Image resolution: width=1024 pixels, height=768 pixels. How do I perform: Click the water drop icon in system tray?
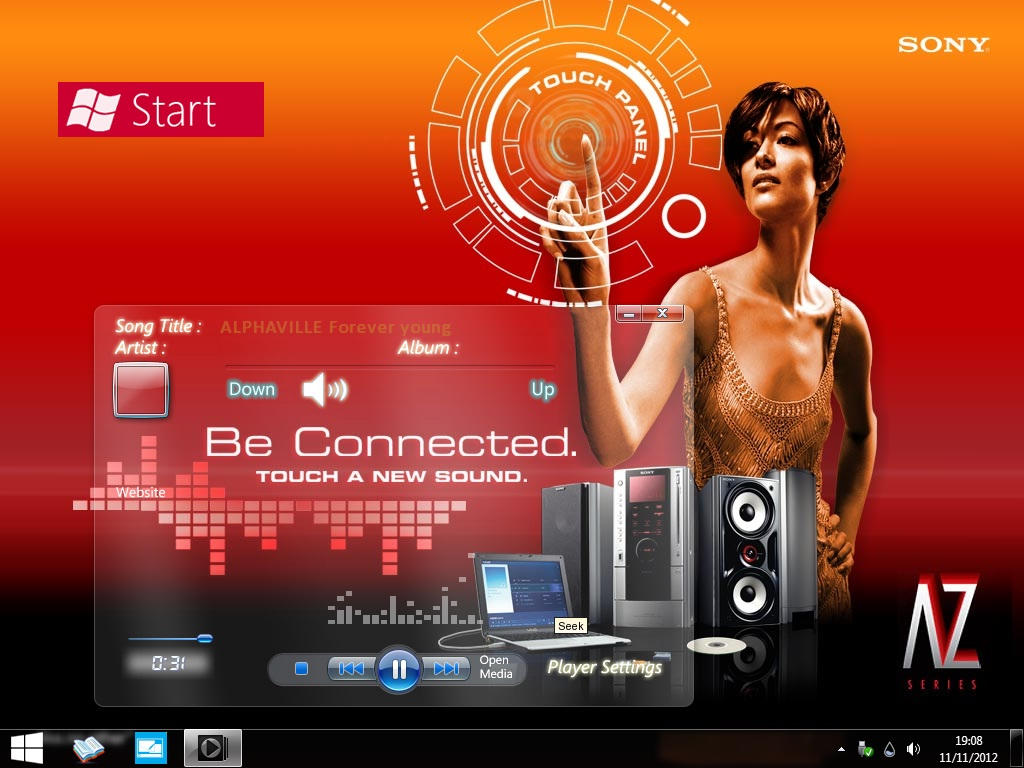888,748
